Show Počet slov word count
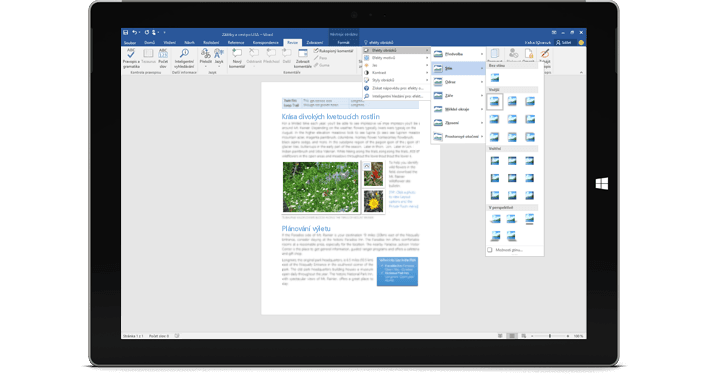 click(x=163, y=59)
